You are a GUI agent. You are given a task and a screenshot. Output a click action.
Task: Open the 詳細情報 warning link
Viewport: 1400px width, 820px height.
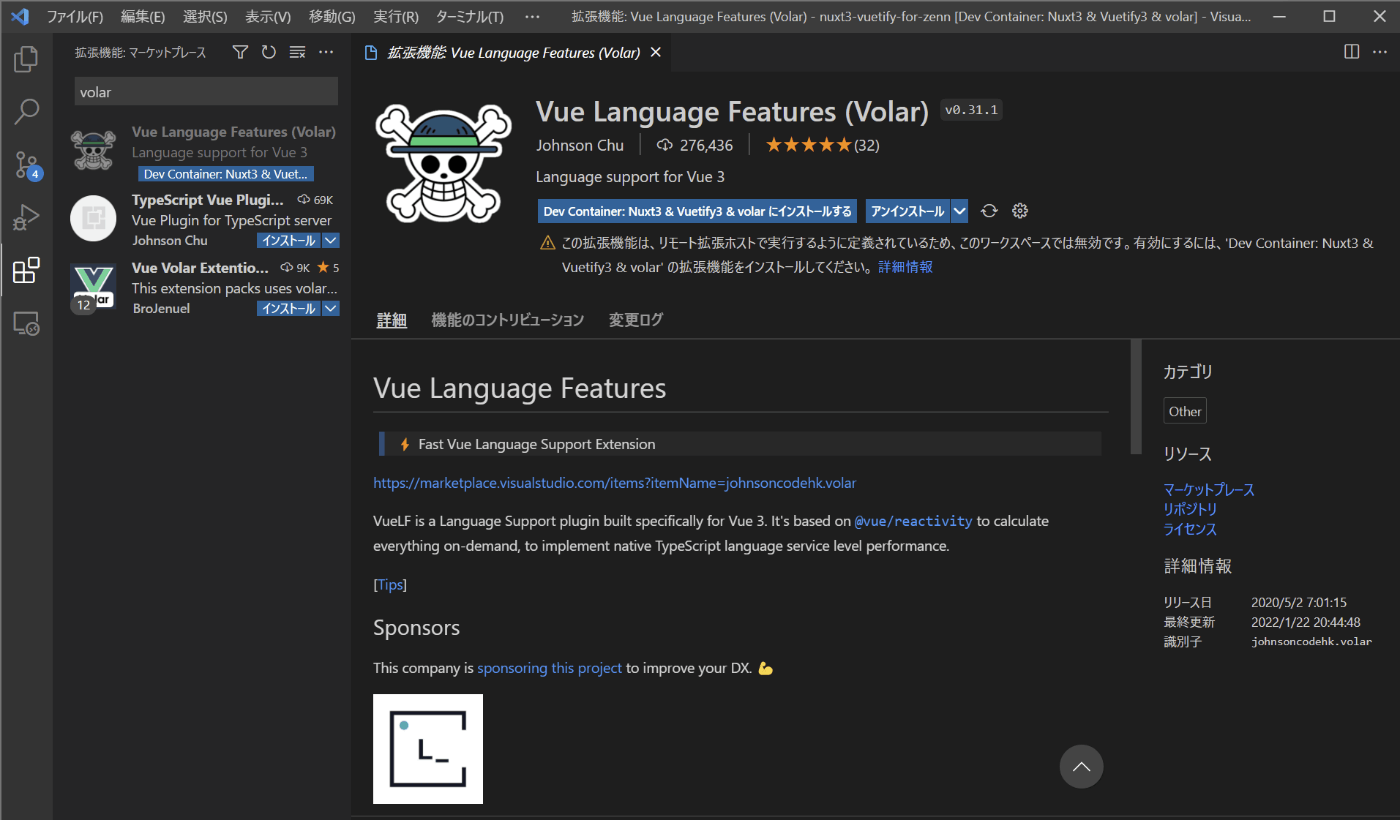[x=906, y=267]
